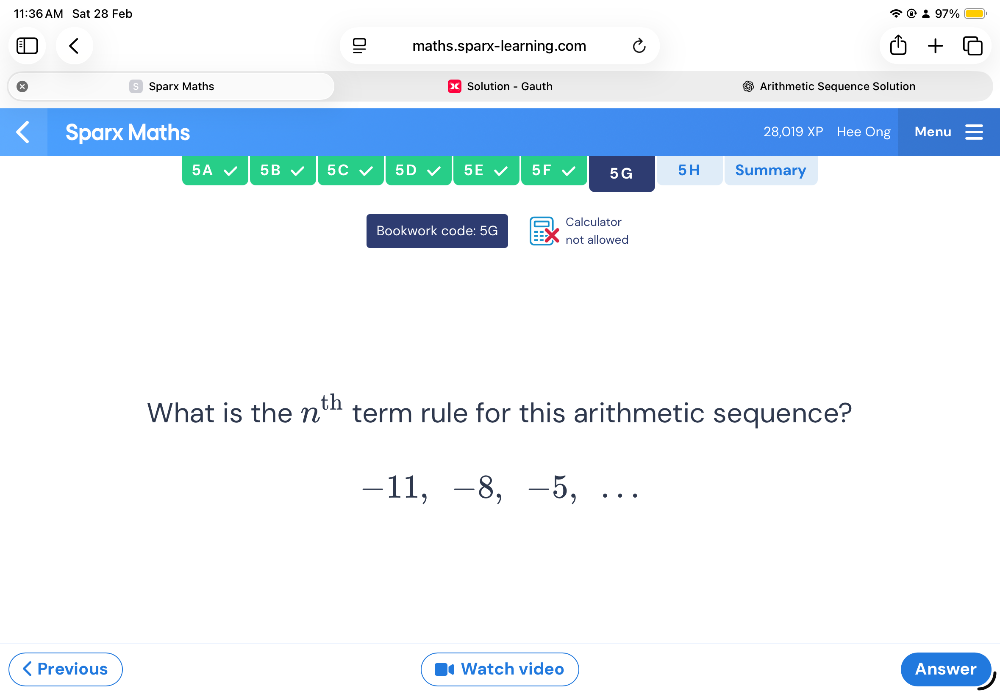Screen dimensions: 1000x694
Task: Add a new tab with the plus icon
Action: (x=935, y=46)
